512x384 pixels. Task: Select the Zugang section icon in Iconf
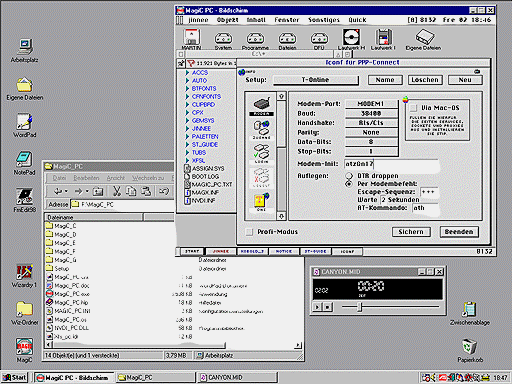[262, 130]
